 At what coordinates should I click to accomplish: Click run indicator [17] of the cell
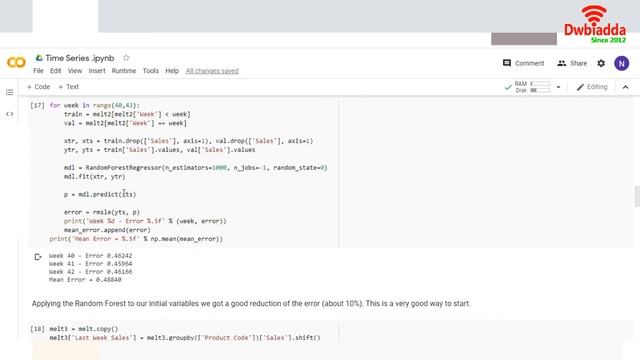pyautogui.click(x=37, y=105)
